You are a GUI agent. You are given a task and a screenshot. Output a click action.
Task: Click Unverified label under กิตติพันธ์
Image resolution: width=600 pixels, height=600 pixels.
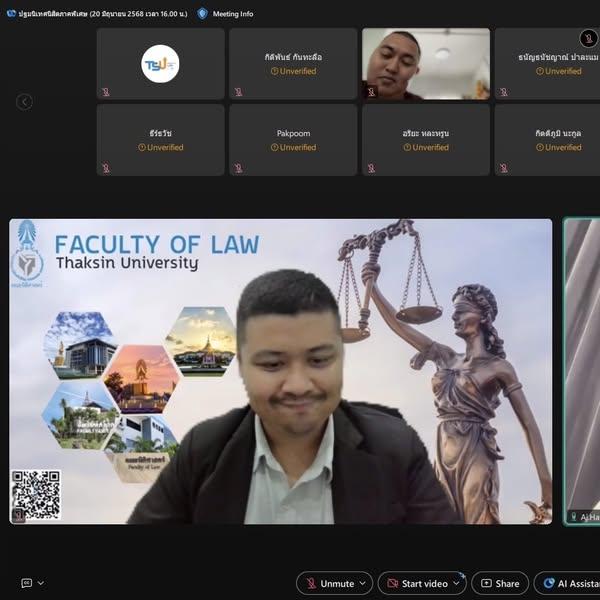[293, 71]
